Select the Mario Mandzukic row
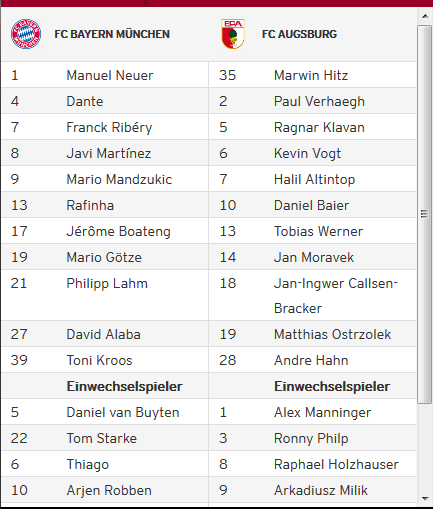 pyautogui.click(x=105, y=179)
